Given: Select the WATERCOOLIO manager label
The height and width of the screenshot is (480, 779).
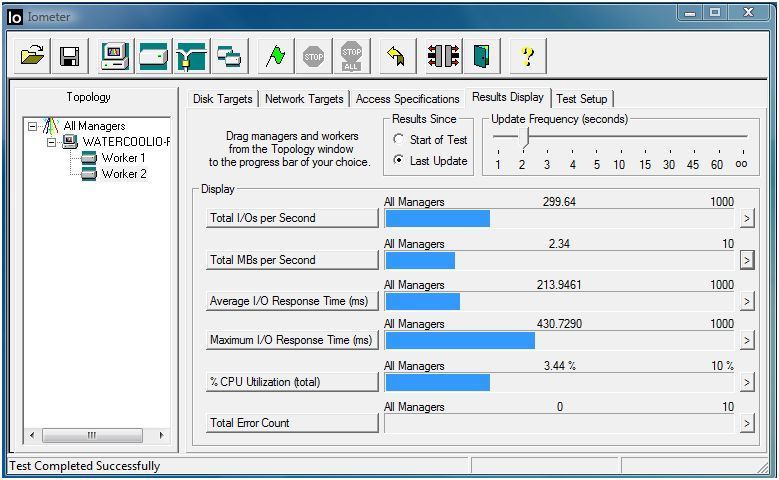Looking at the screenshot, I should click(126, 142).
